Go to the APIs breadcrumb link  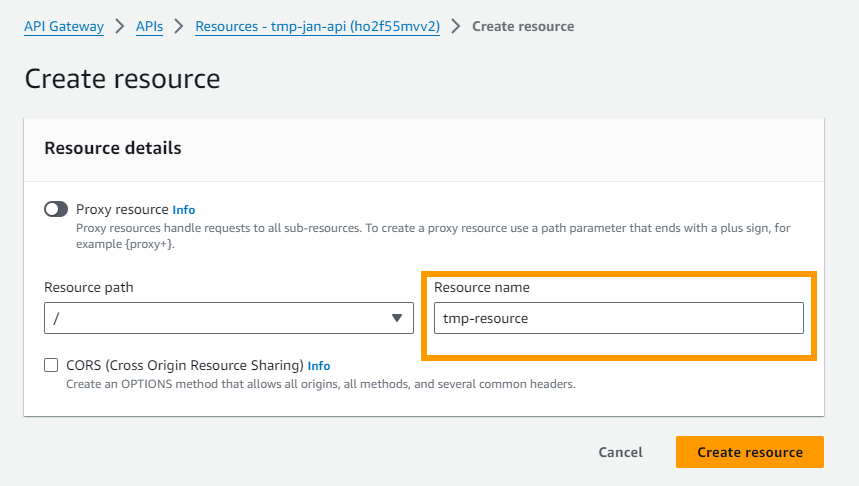[149, 26]
